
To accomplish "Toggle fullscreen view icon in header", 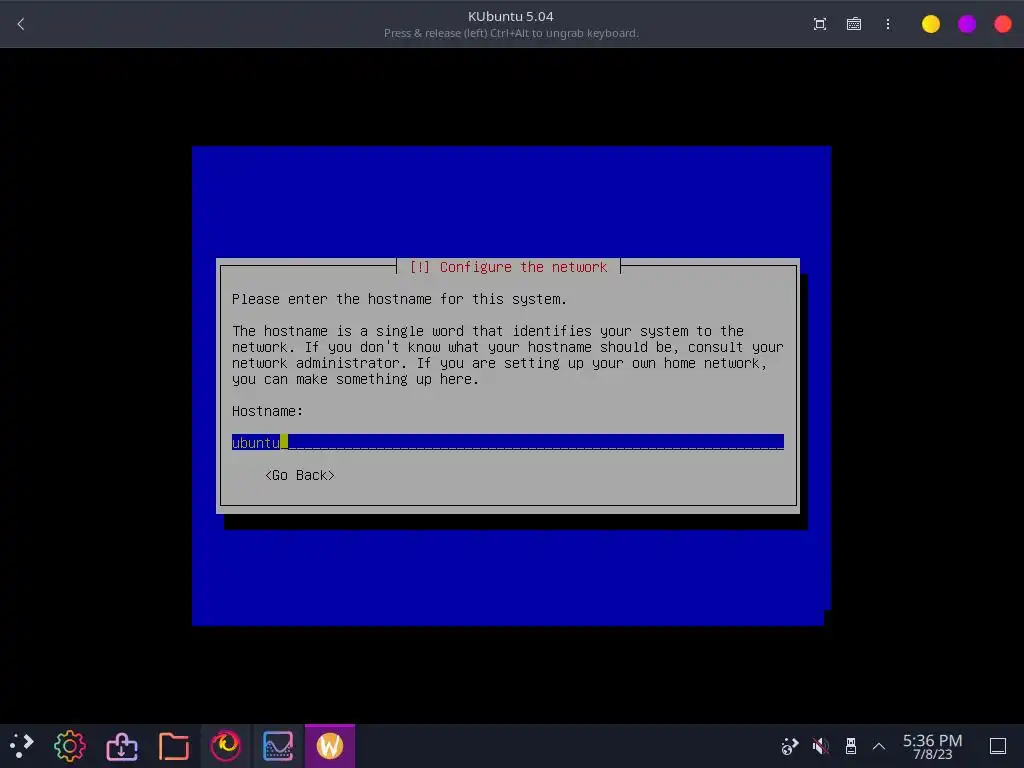I will pyautogui.click(x=820, y=24).
